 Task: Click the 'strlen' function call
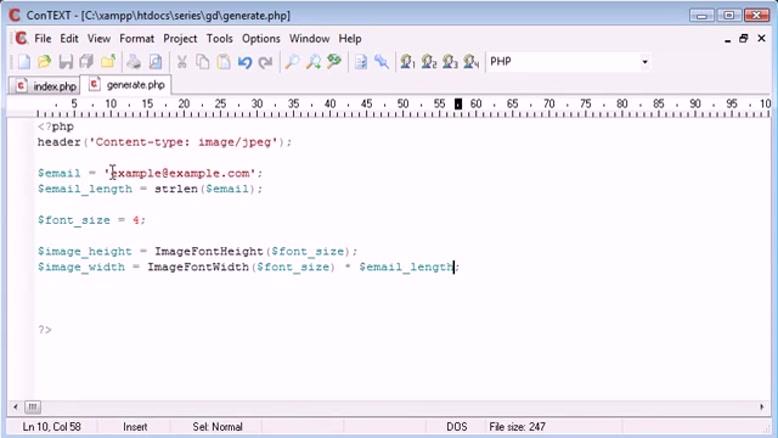[176, 189]
